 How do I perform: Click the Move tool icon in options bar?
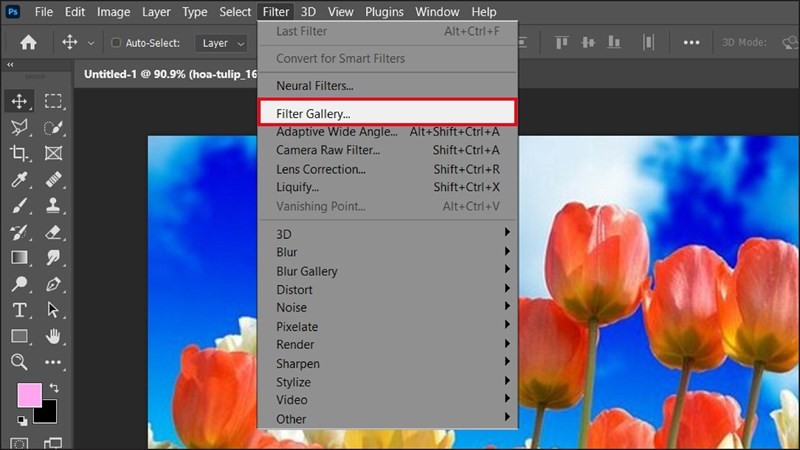[70, 42]
